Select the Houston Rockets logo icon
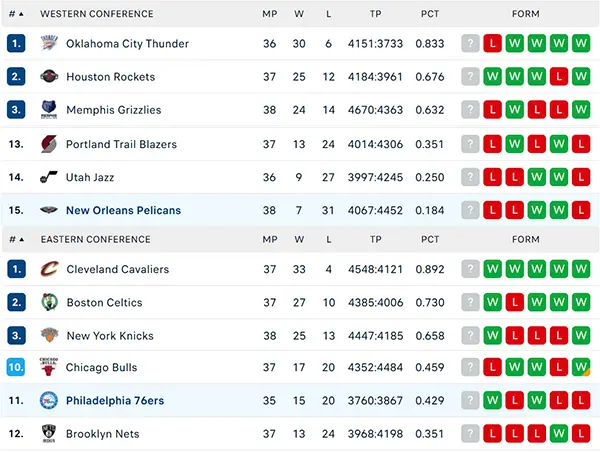600x452 pixels. 49,76
